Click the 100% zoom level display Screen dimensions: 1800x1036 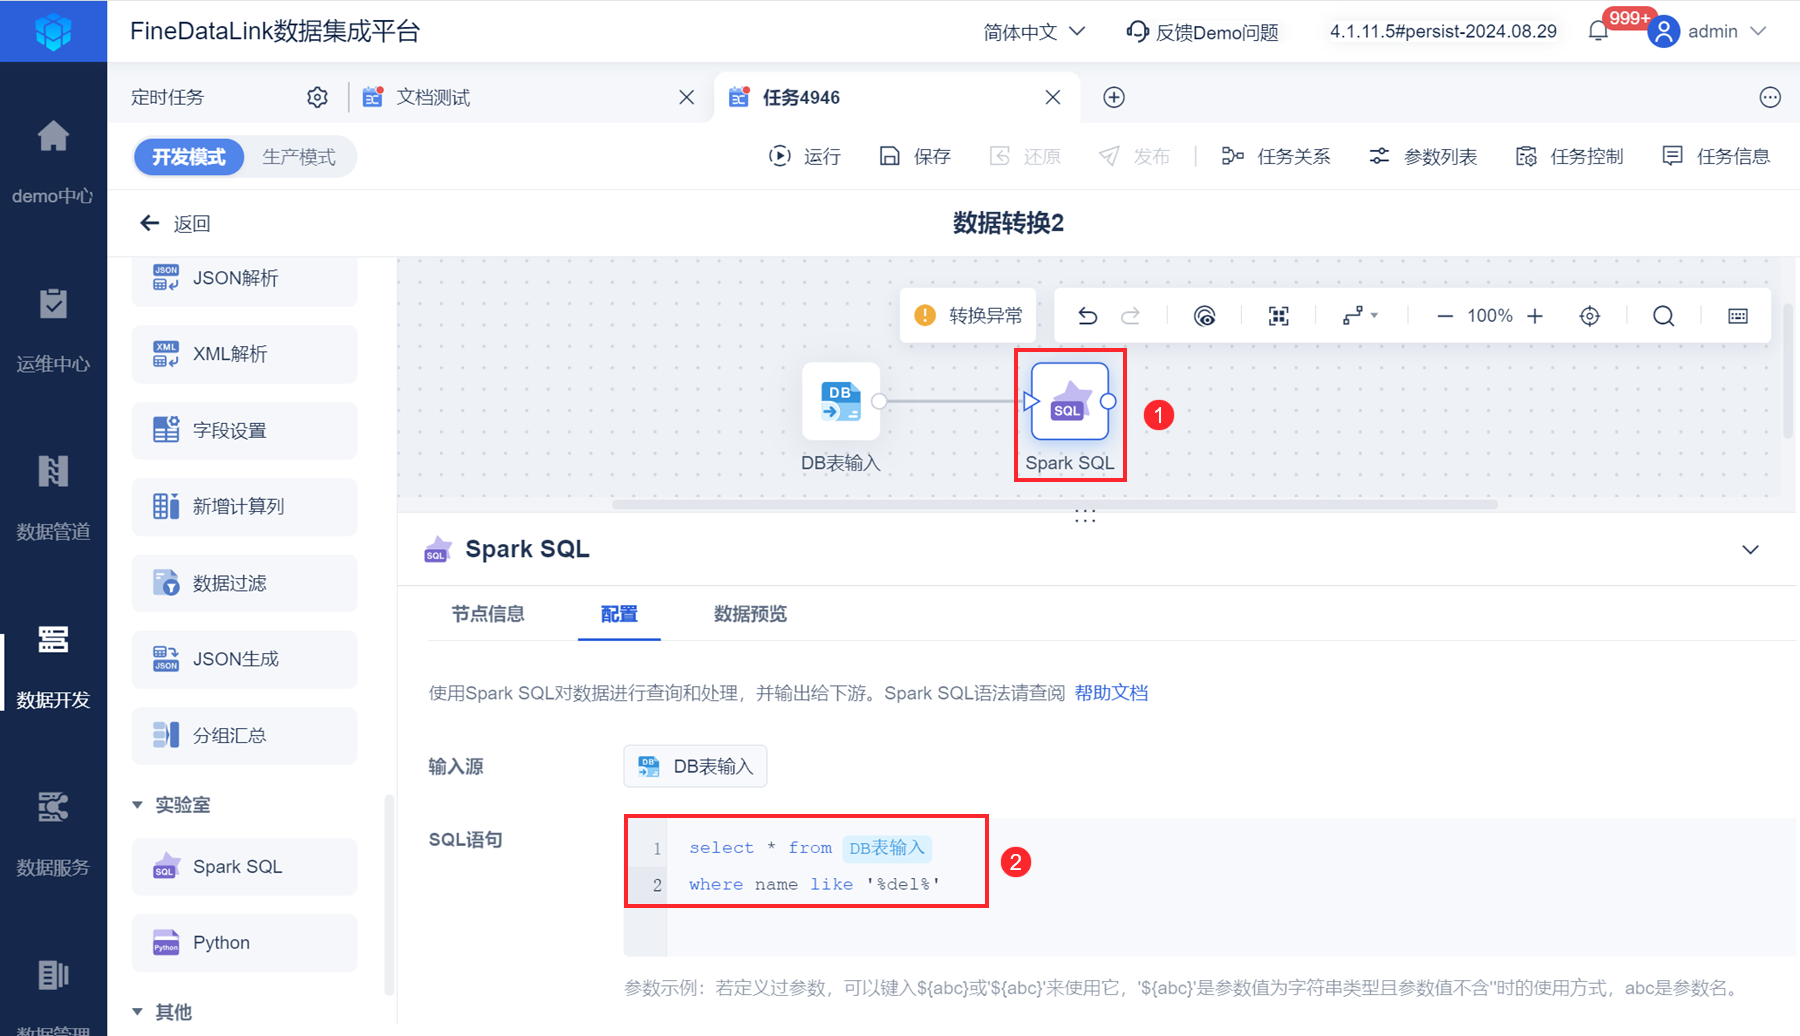point(1490,316)
